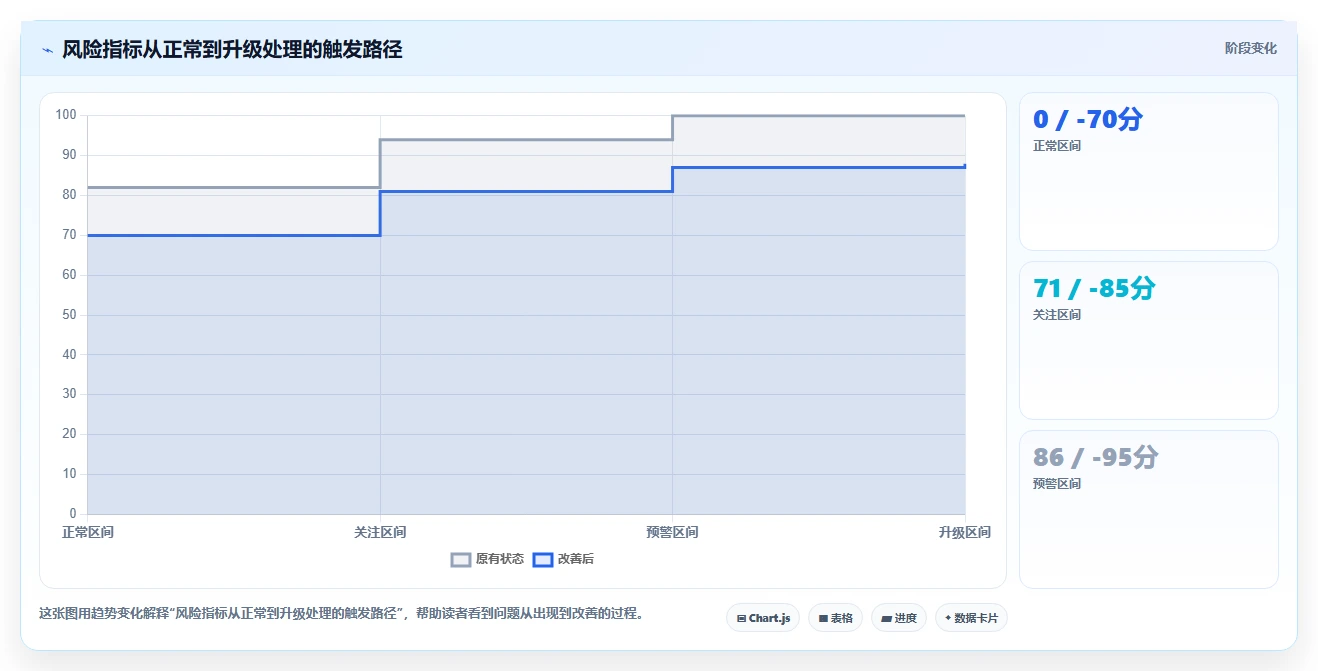The width and height of the screenshot is (1318, 671).
Task: Click the lightning icon beside the title
Action: (x=47, y=50)
